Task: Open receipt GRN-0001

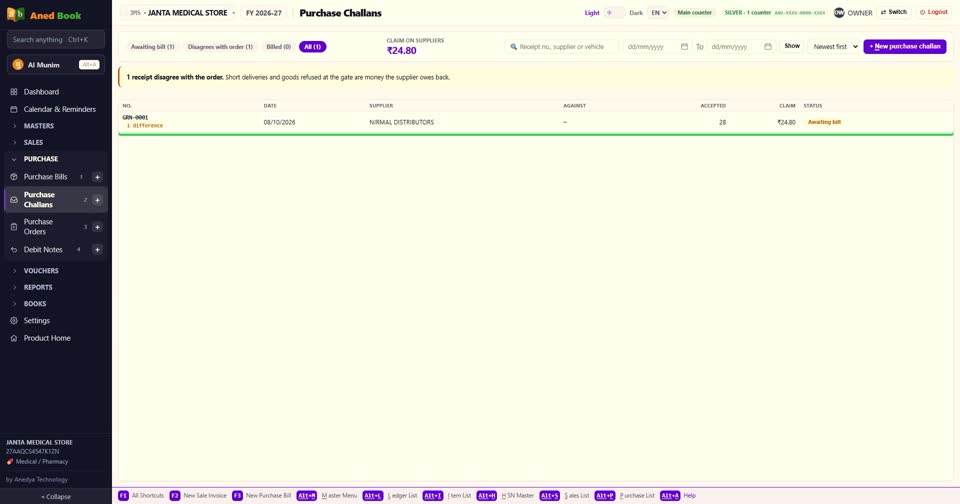Action: [x=135, y=118]
